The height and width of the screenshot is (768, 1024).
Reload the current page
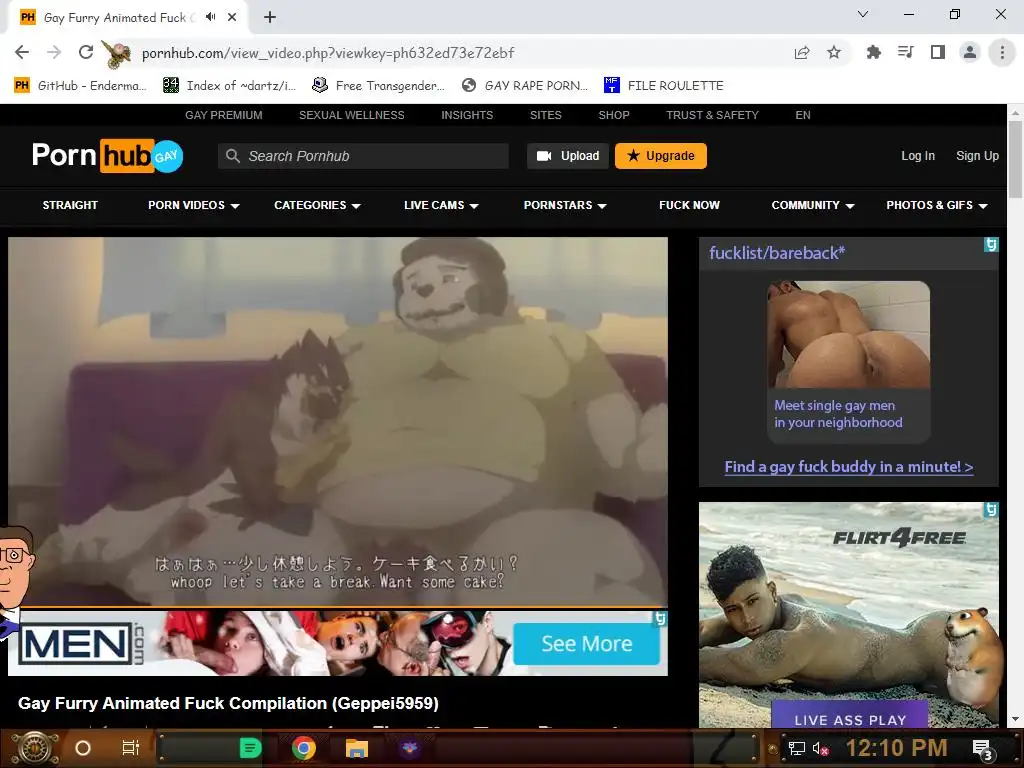[x=86, y=52]
